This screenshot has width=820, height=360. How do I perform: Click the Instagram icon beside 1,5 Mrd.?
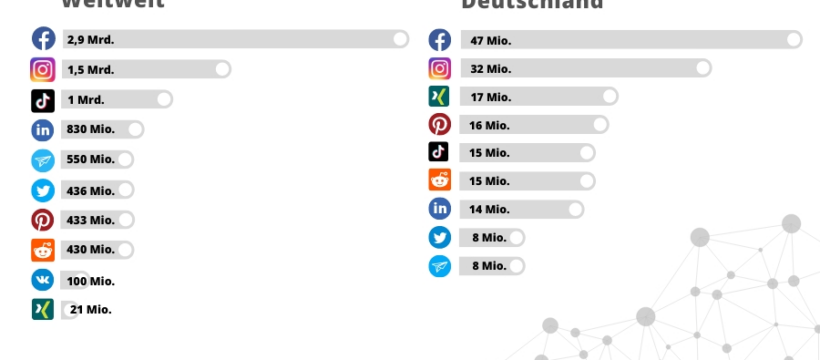click(x=42, y=70)
